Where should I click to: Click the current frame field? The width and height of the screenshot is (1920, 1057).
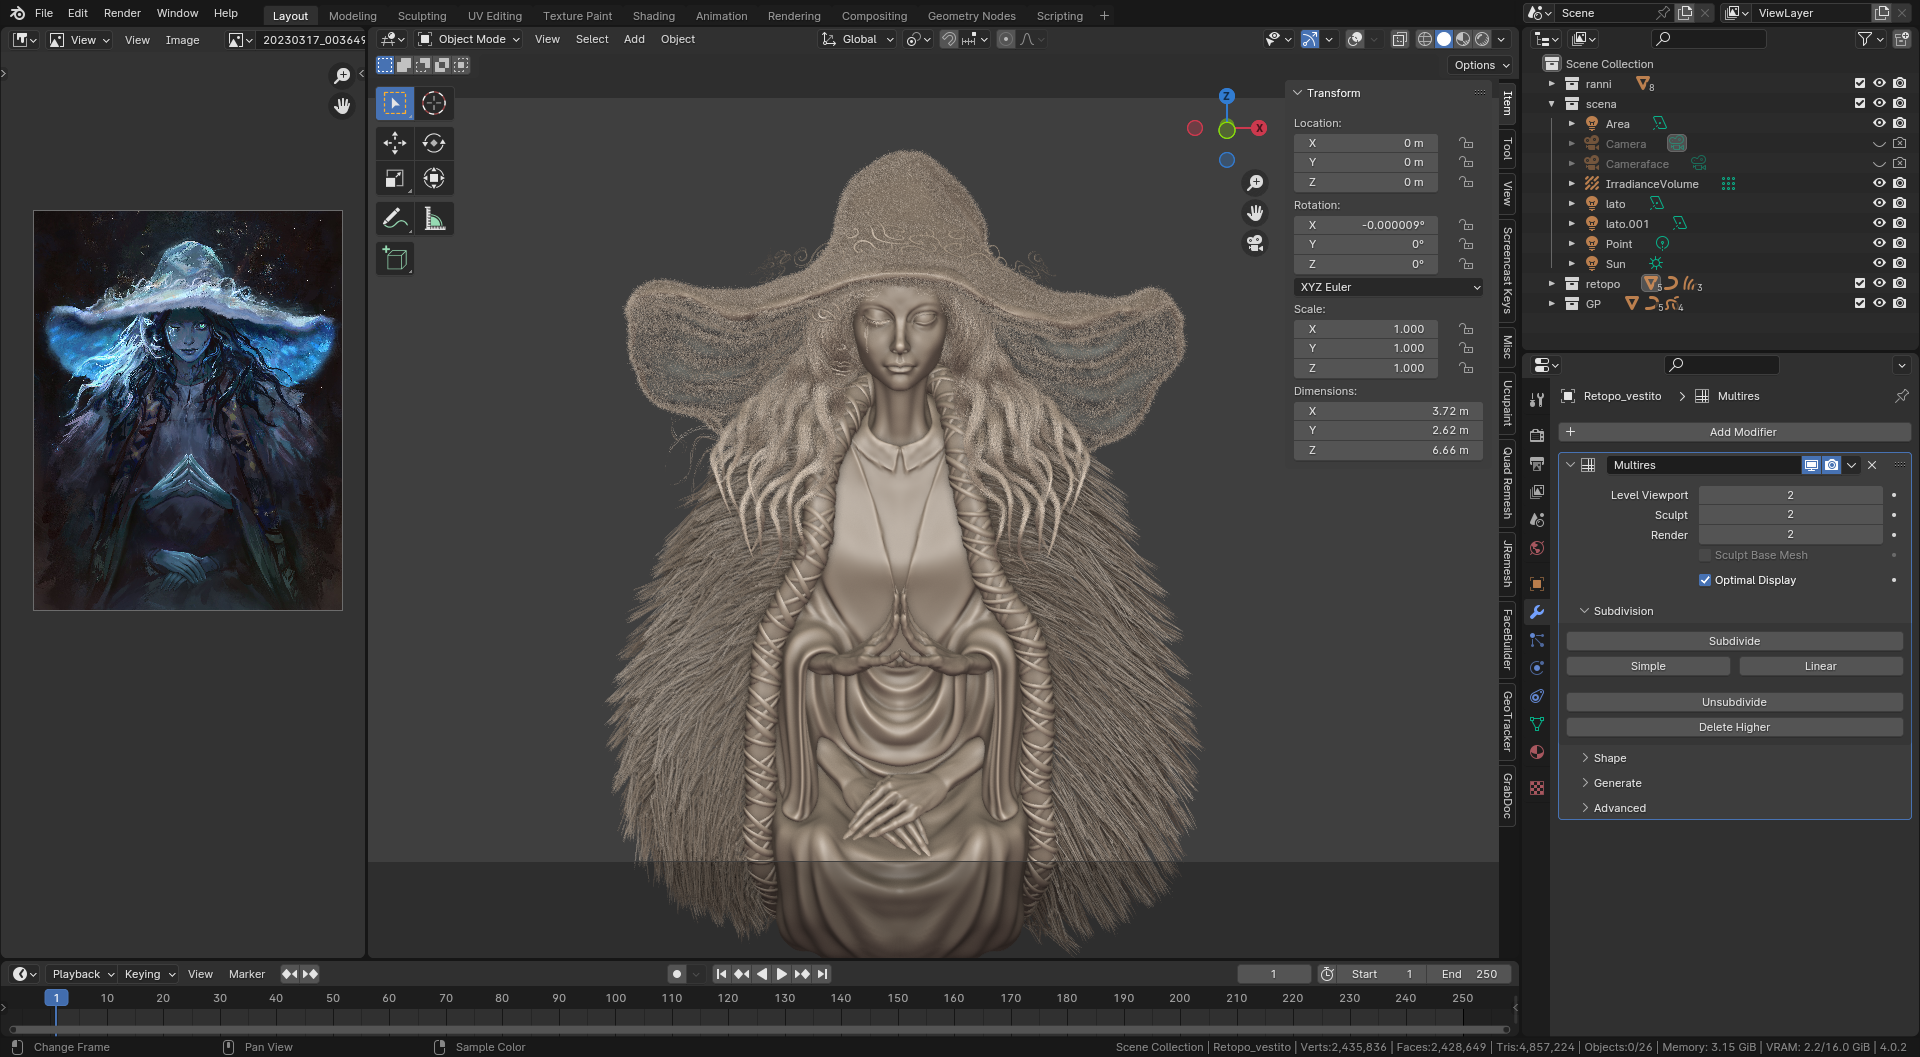(1273, 974)
